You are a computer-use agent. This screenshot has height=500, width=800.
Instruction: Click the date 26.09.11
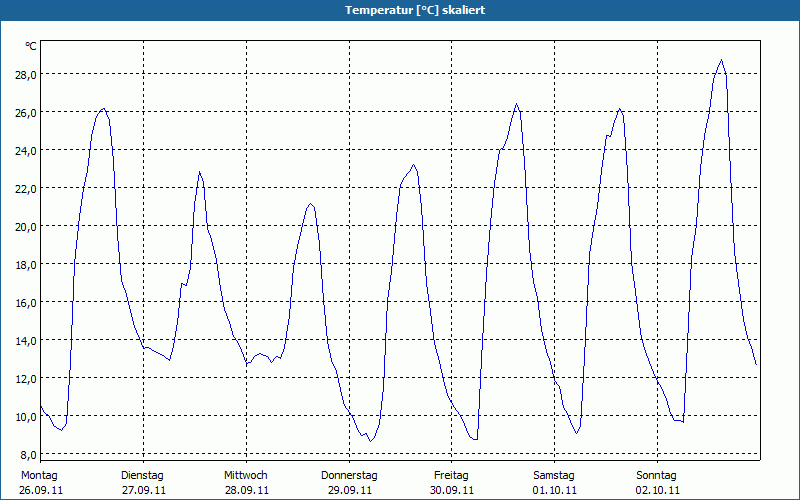click(x=41, y=491)
